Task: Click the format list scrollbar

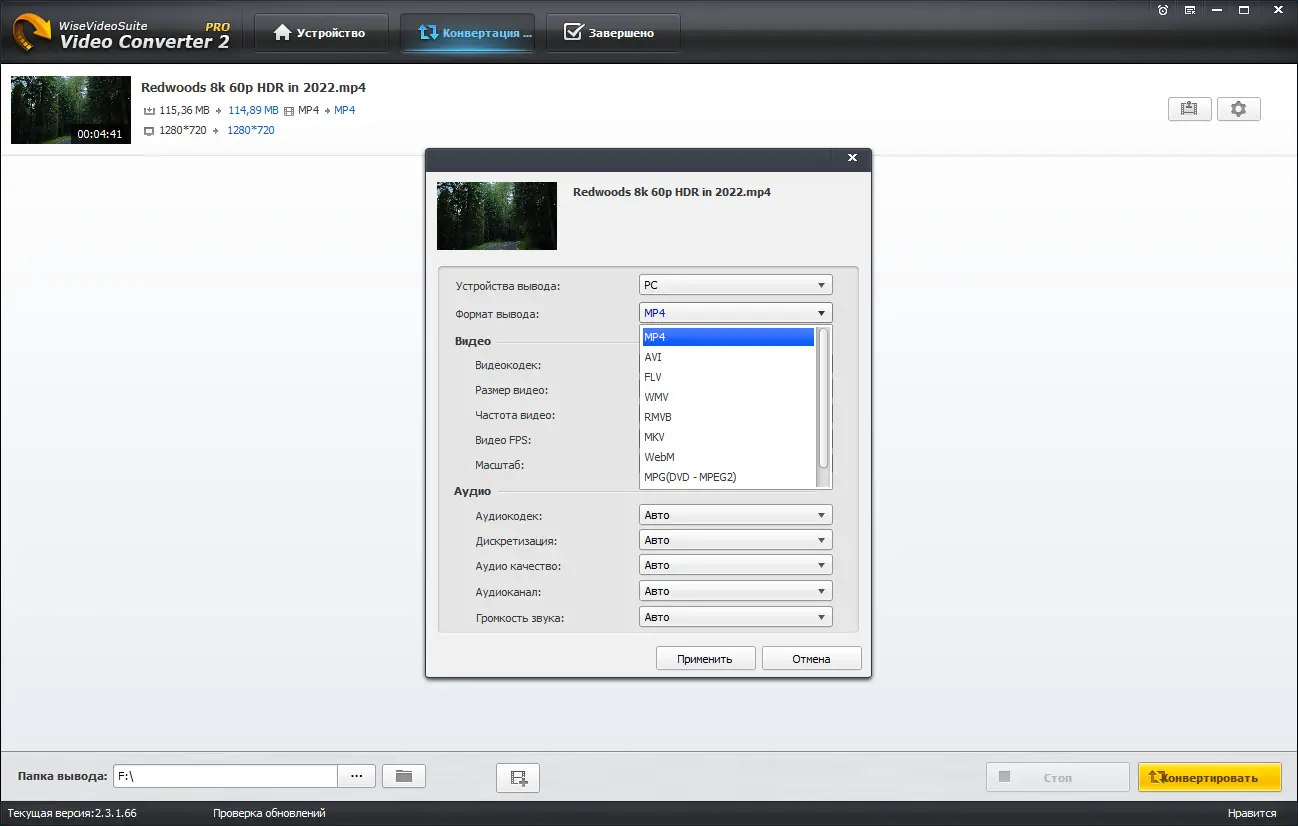Action: click(x=824, y=398)
